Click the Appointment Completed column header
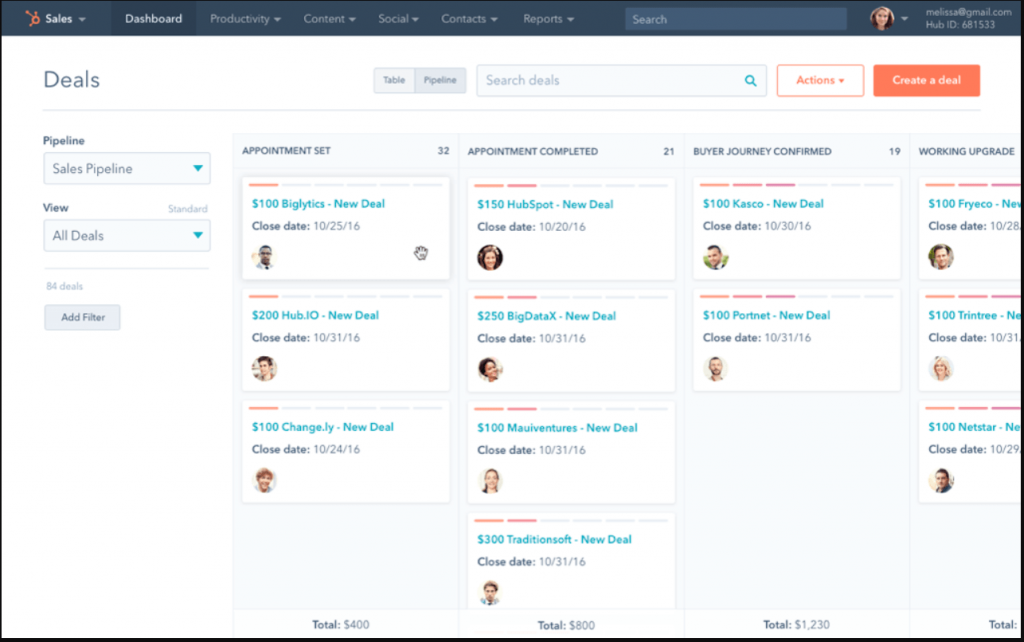Viewport: 1024px width, 642px height. click(x=532, y=152)
